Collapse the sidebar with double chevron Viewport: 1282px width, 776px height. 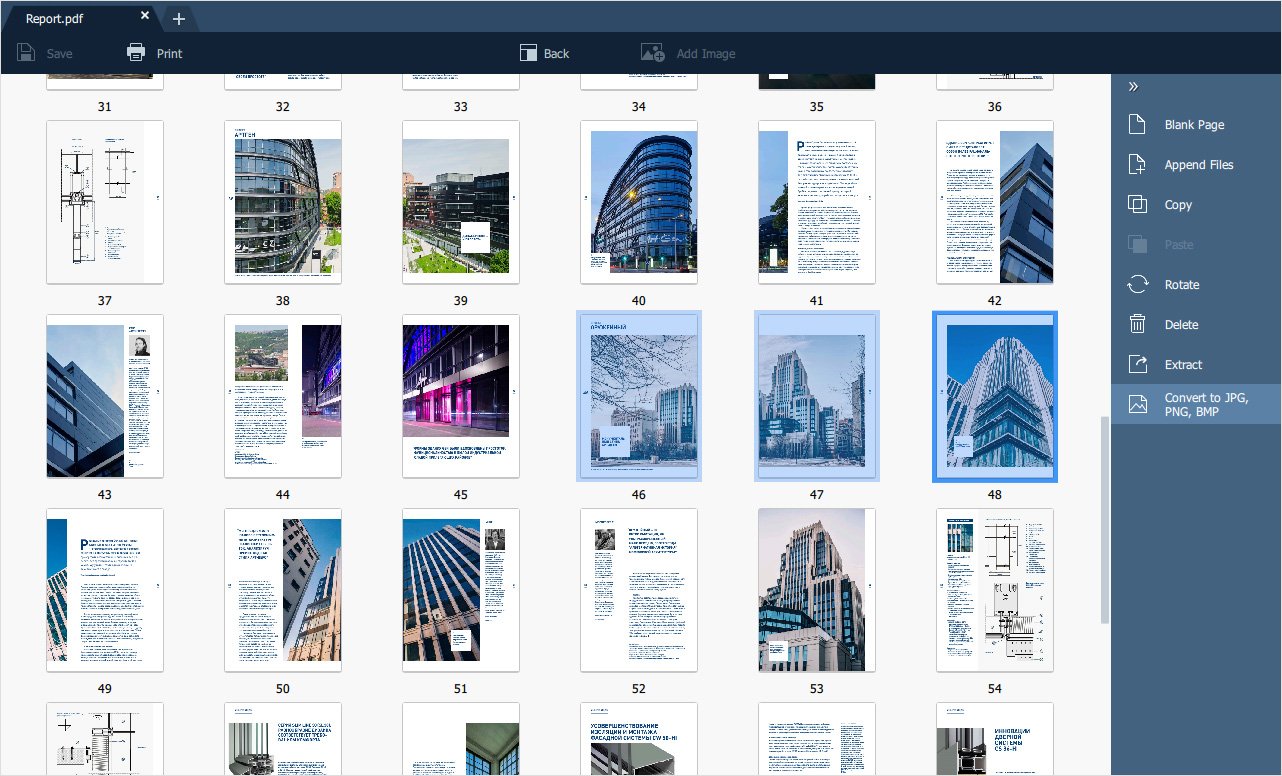(1133, 87)
